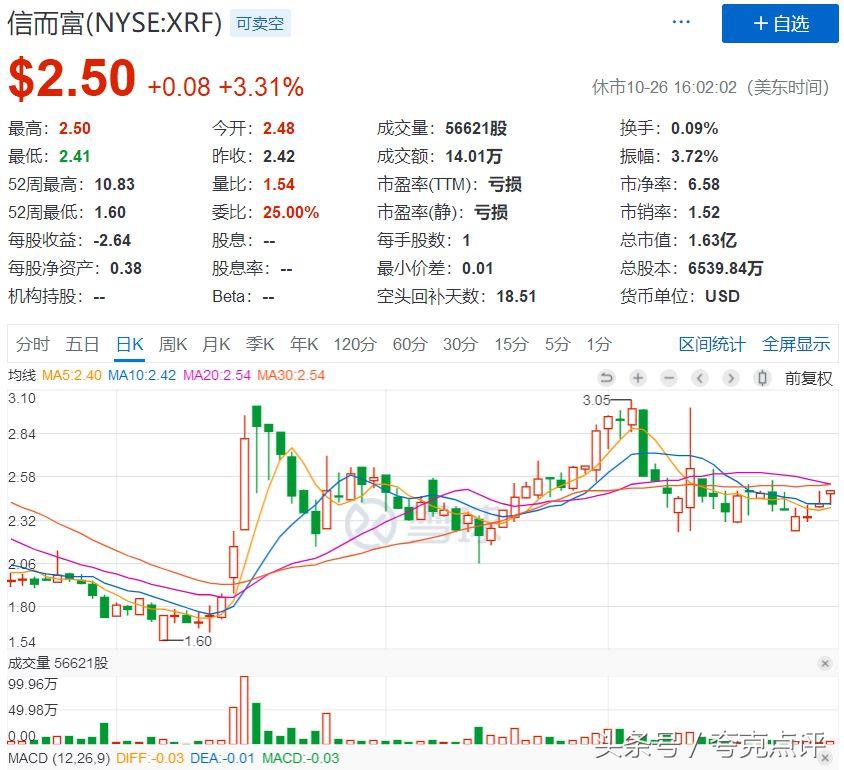
Task: Expand the 120分 interval option
Action: 355,344
